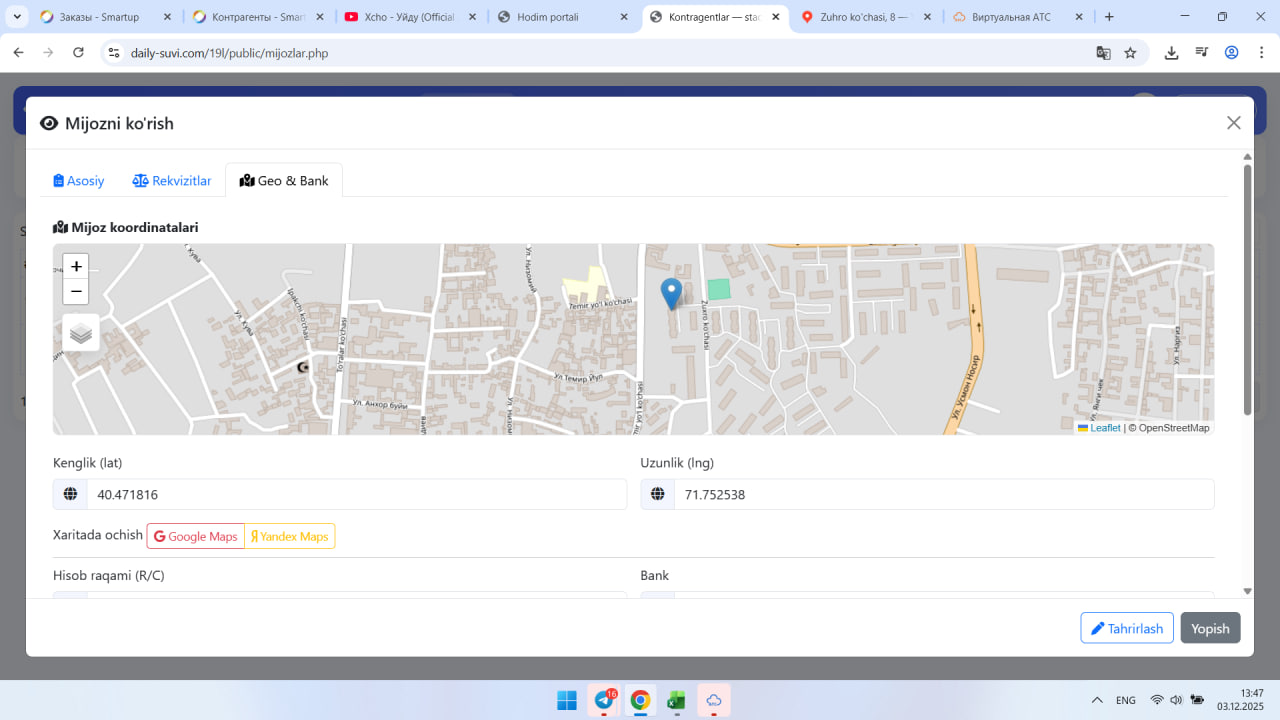Close the Kontragentlar browser tab
The height and width of the screenshot is (720, 1280).
(x=776, y=17)
